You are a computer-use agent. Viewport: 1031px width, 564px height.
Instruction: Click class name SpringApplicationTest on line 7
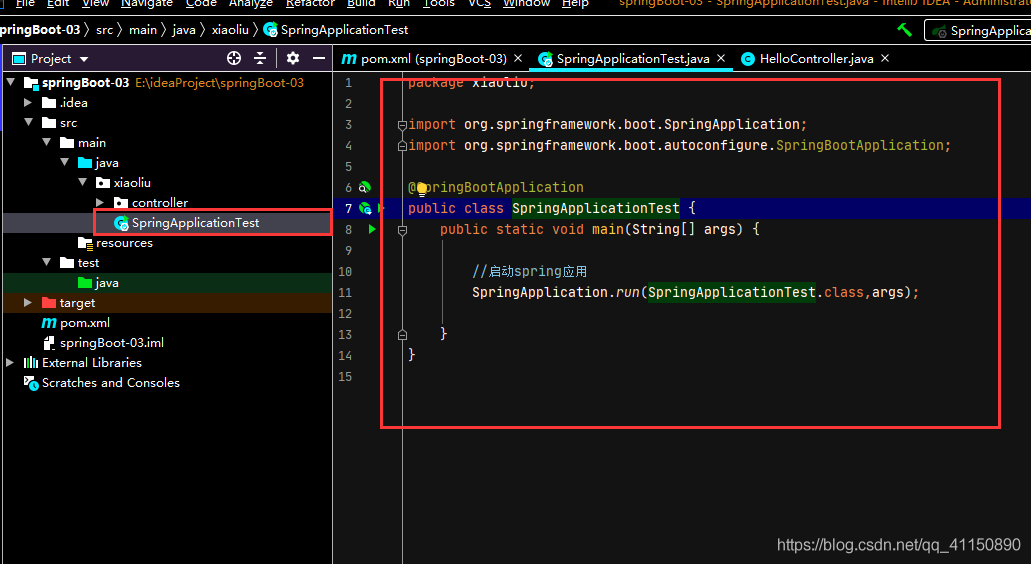coord(596,208)
